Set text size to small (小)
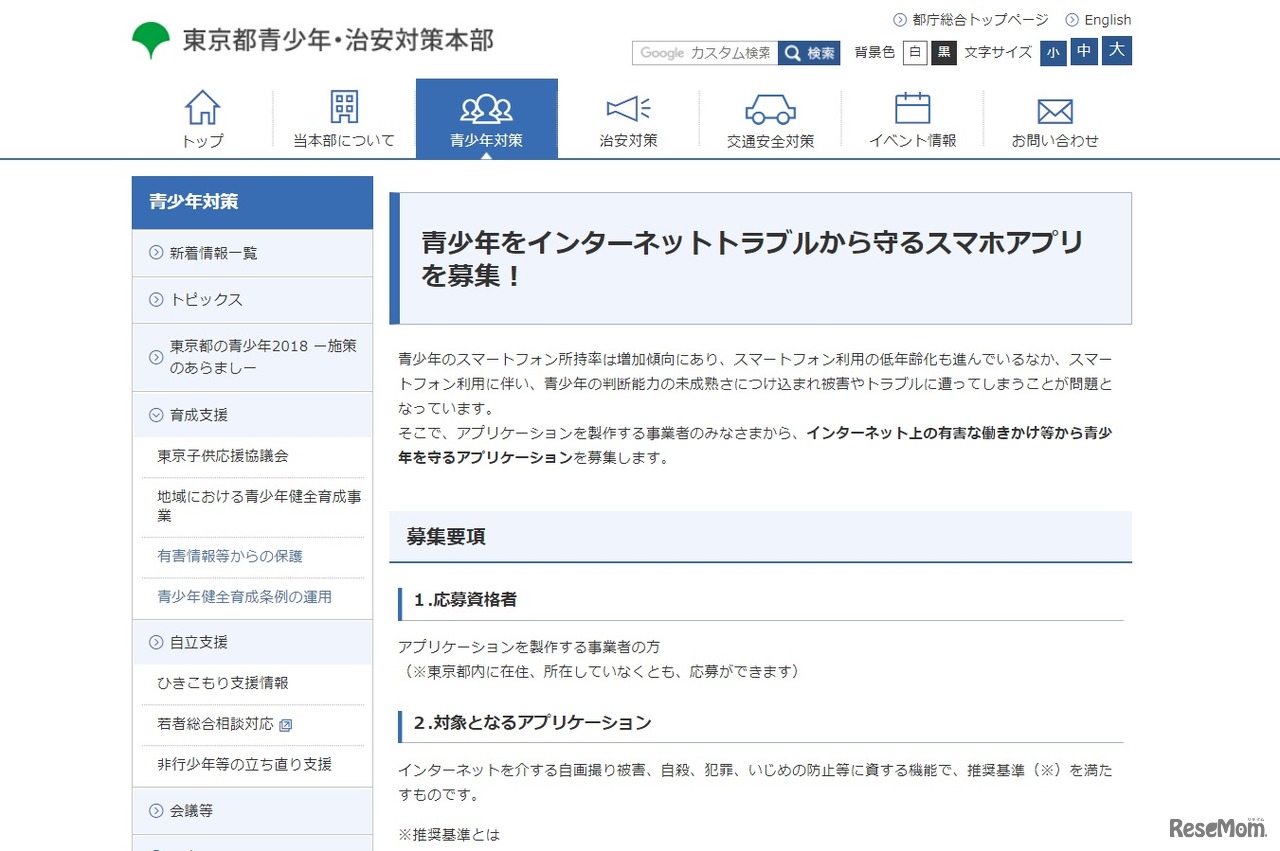The image size is (1280, 851). tap(1053, 53)
